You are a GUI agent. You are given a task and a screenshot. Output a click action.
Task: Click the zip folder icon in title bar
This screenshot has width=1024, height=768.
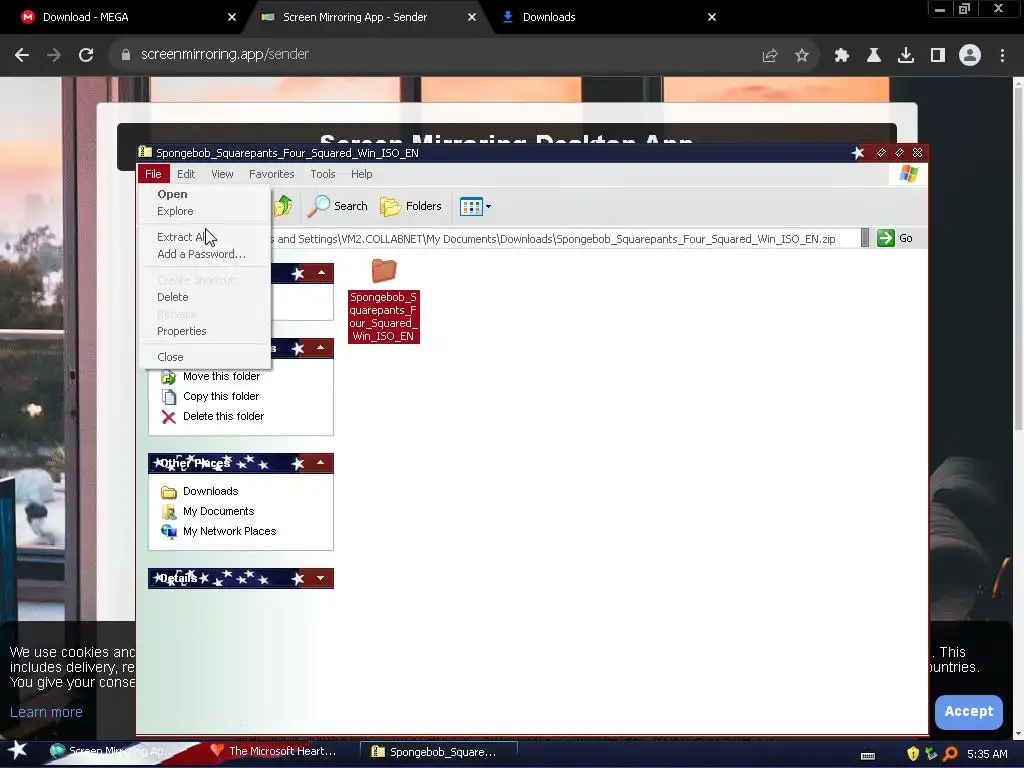(x=144, y=152)
